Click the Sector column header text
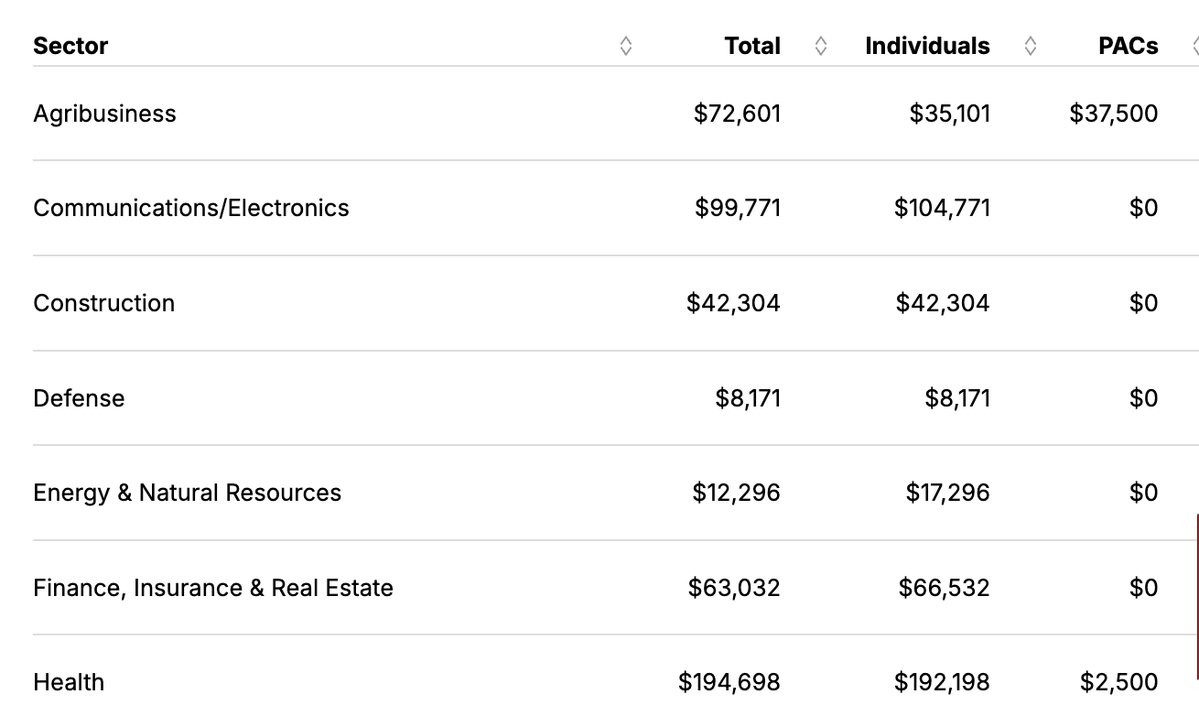 (x=70, y=46)
